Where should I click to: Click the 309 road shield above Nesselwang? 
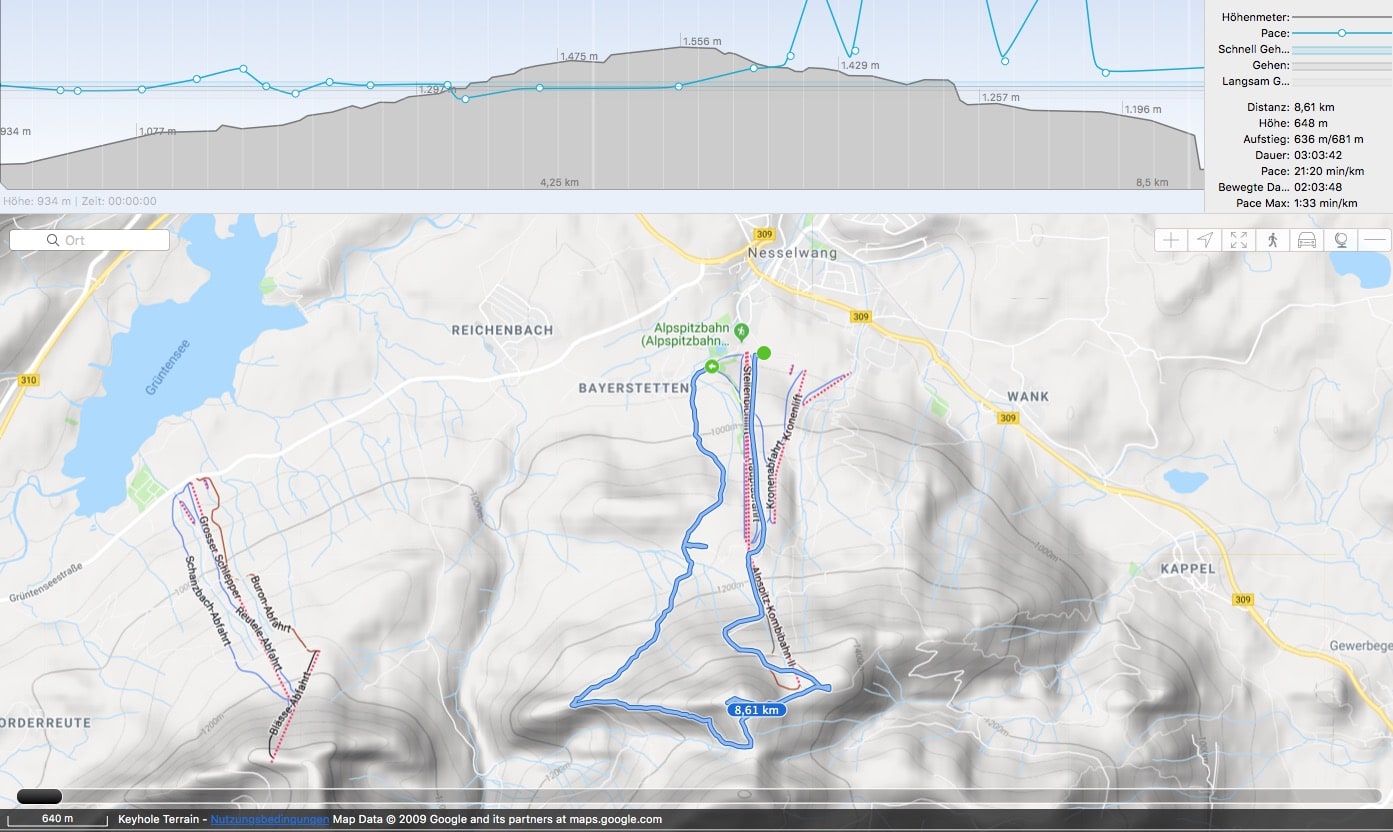[766, 234]
